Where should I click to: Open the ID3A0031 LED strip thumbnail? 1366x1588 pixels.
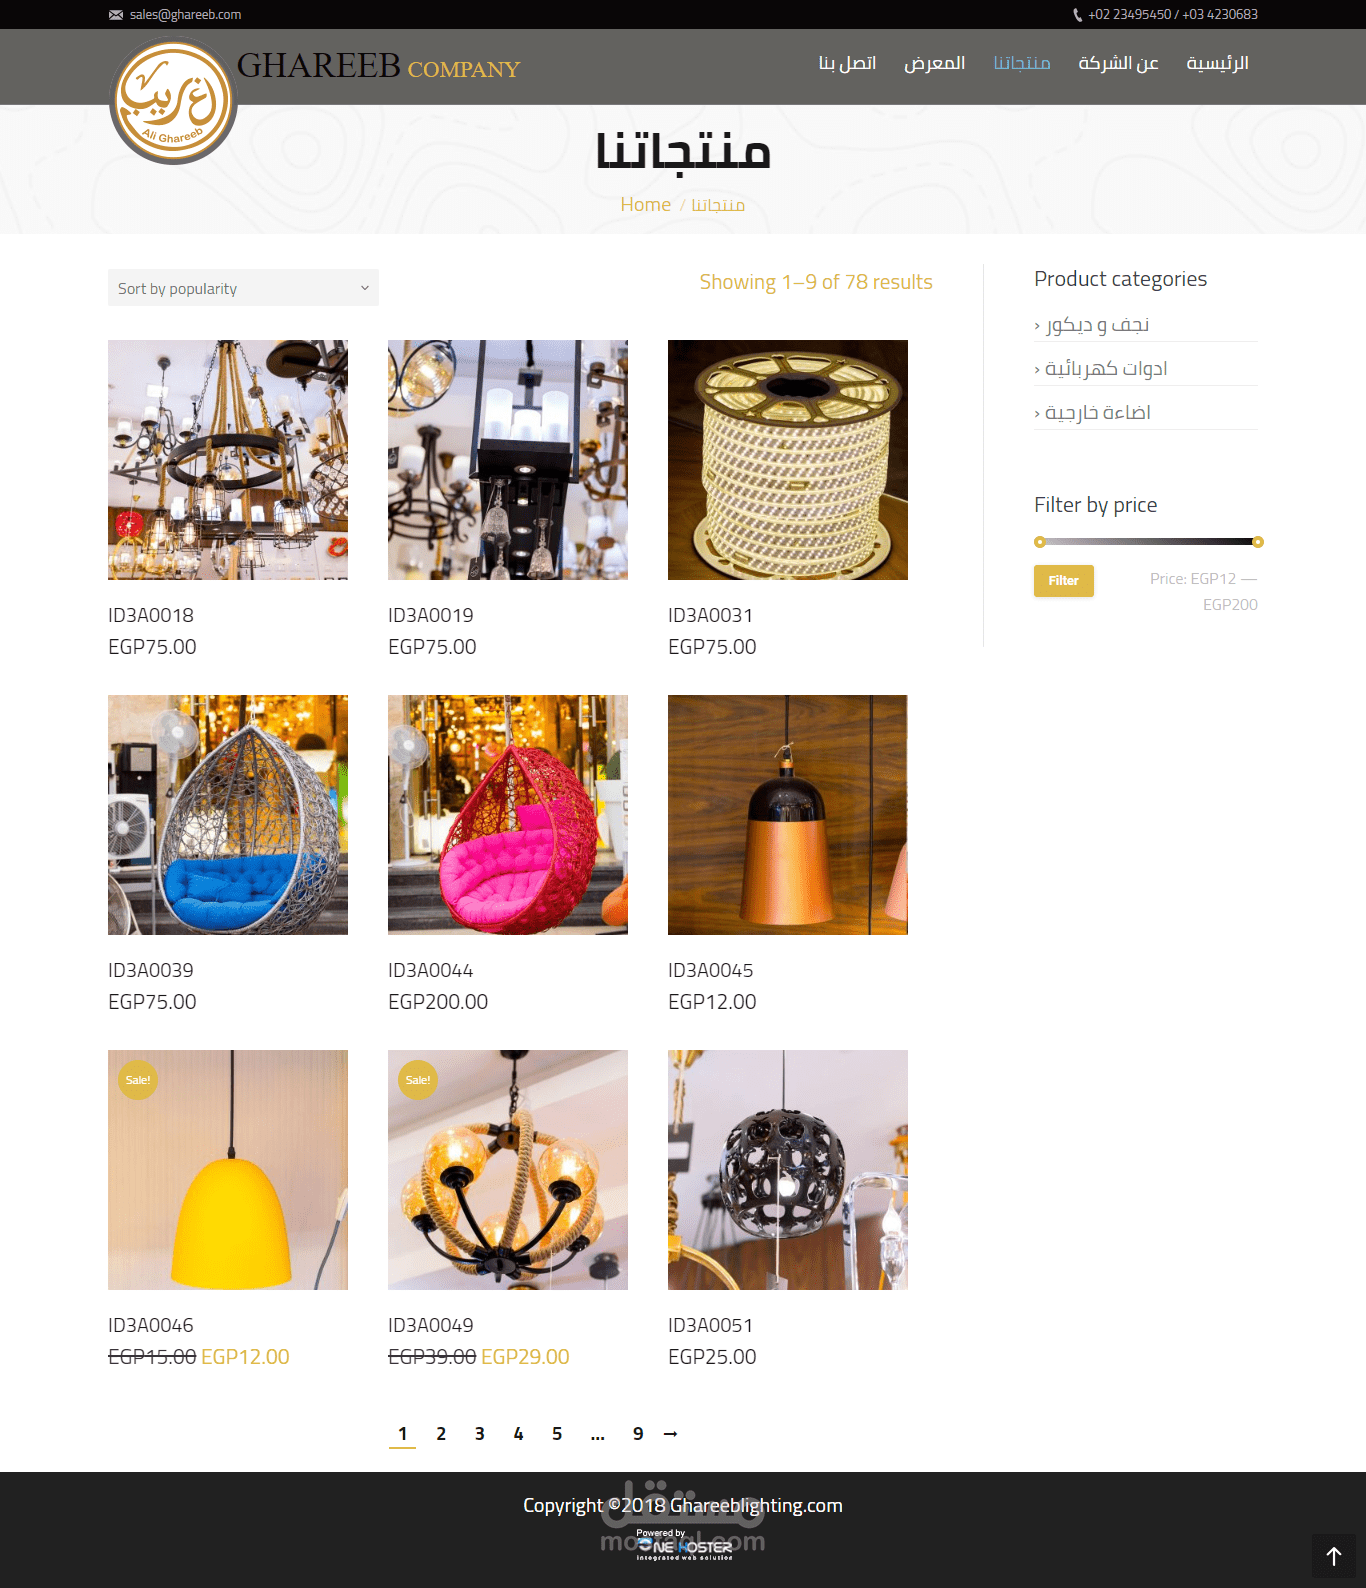click(788, 460)
